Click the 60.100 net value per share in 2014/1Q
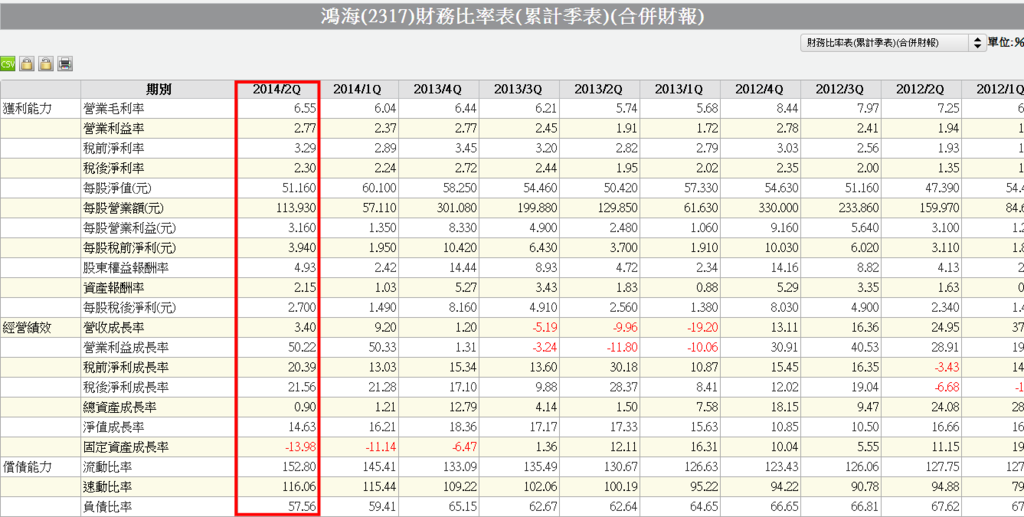The height and width of the screenshot is (517, 1024). click(x=378, y=188)
